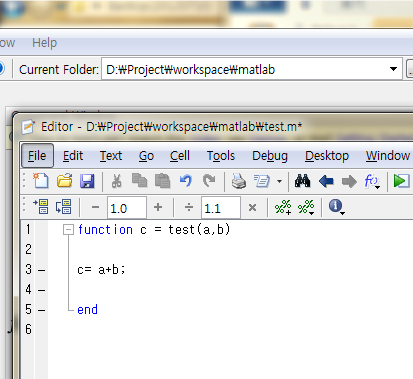Click the Editor title text showing test.m*
413x379 pixels.
click(172, 127)
